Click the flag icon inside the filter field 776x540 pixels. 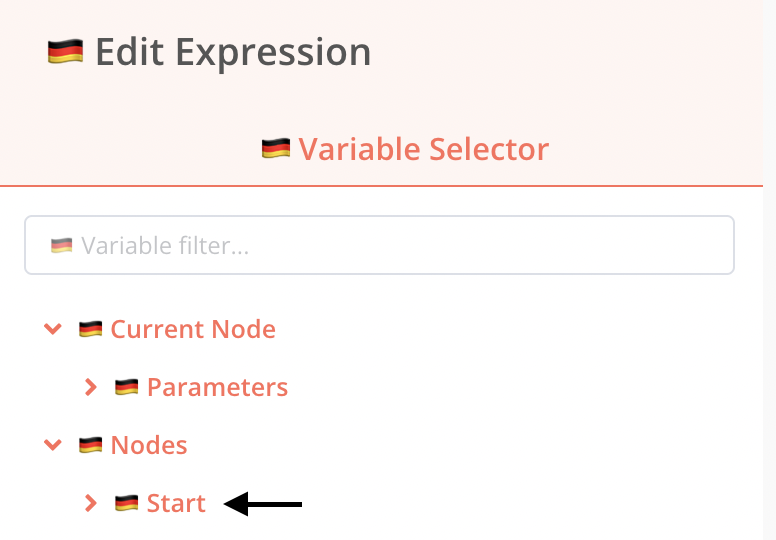[x=62, y=245]
